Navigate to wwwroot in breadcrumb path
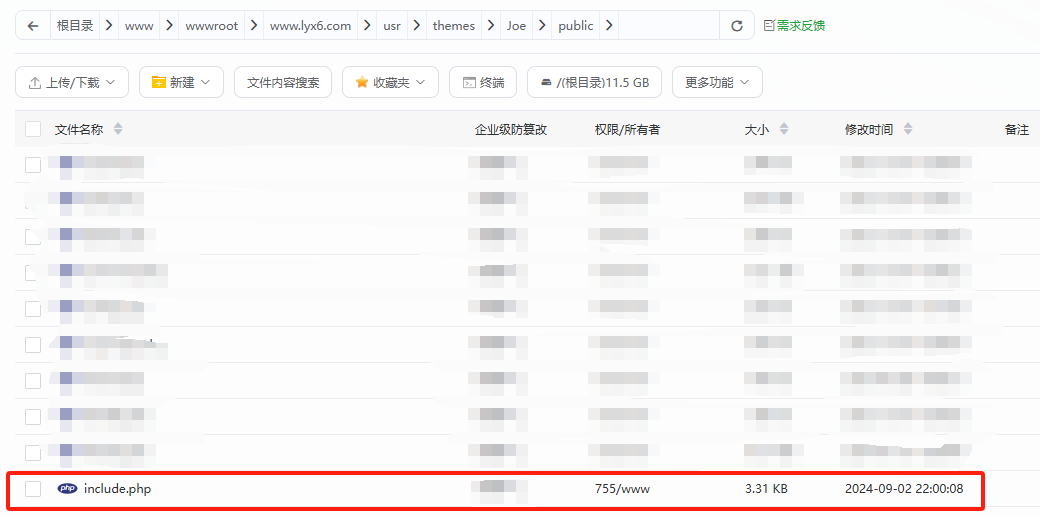 [x=212, y=26]
